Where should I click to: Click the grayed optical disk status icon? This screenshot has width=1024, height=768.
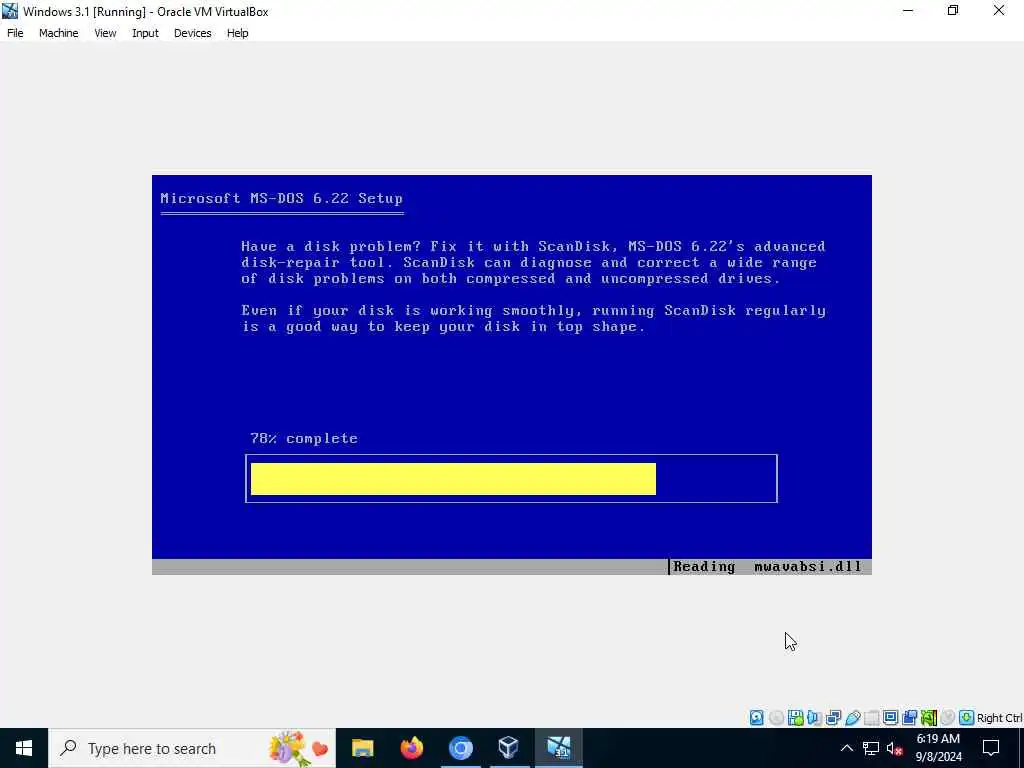776,718
